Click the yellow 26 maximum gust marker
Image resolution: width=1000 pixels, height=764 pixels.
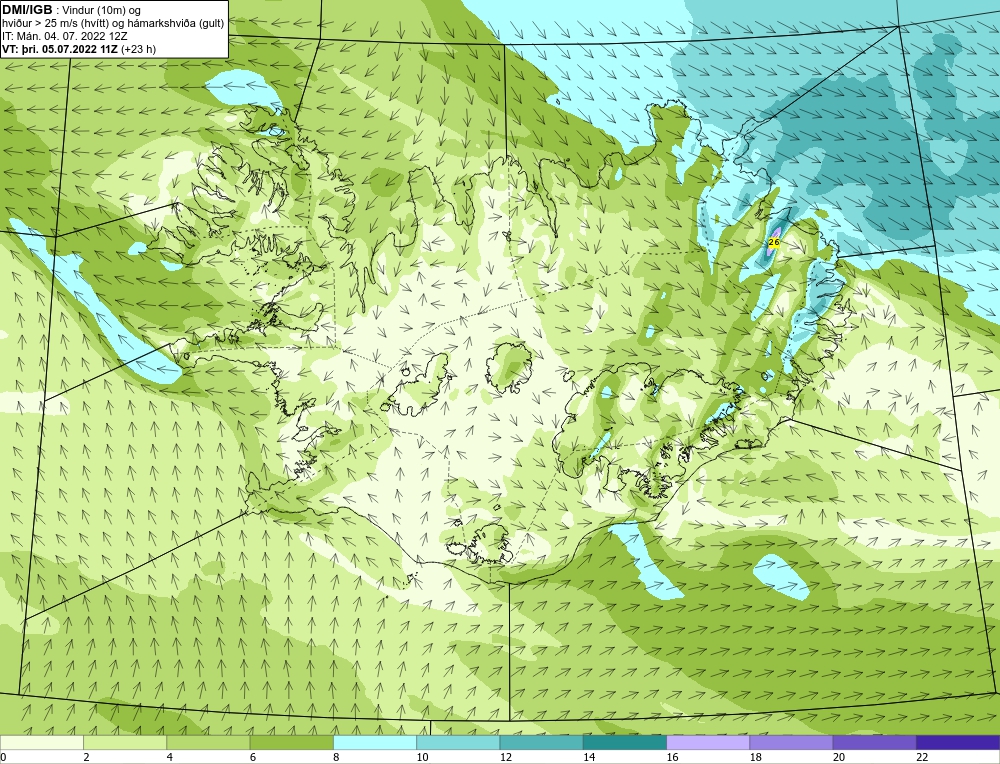[774, 242]
